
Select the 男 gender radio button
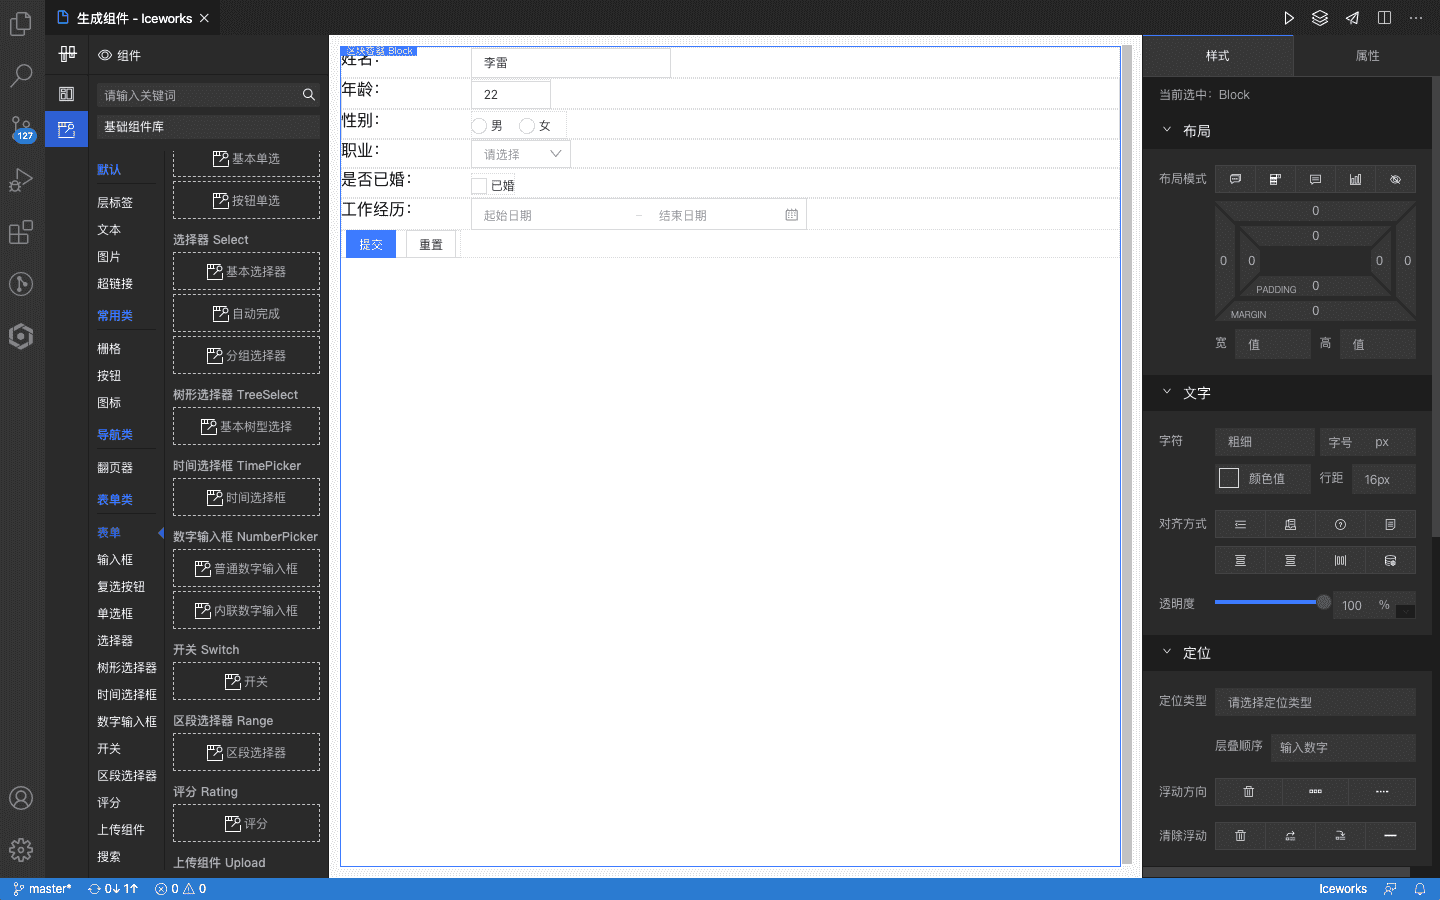click(x=479, y=125)
